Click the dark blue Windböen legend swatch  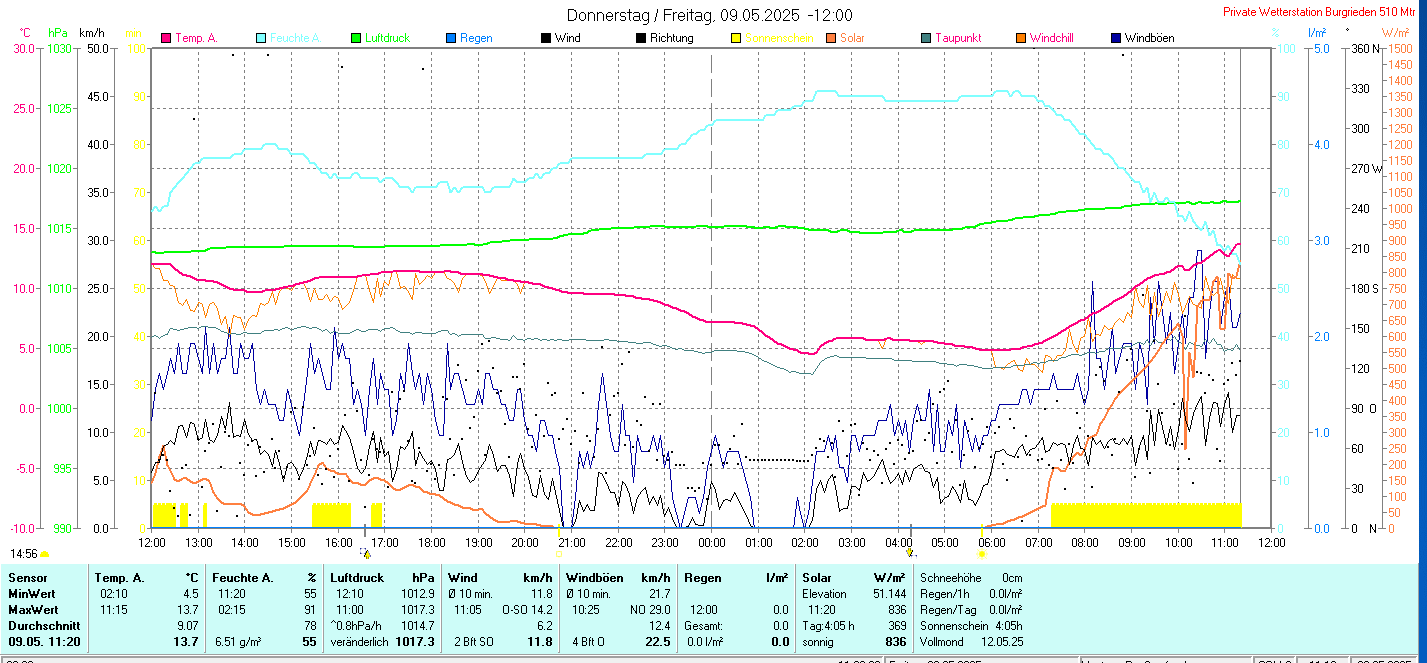(x=1116, y=38)
